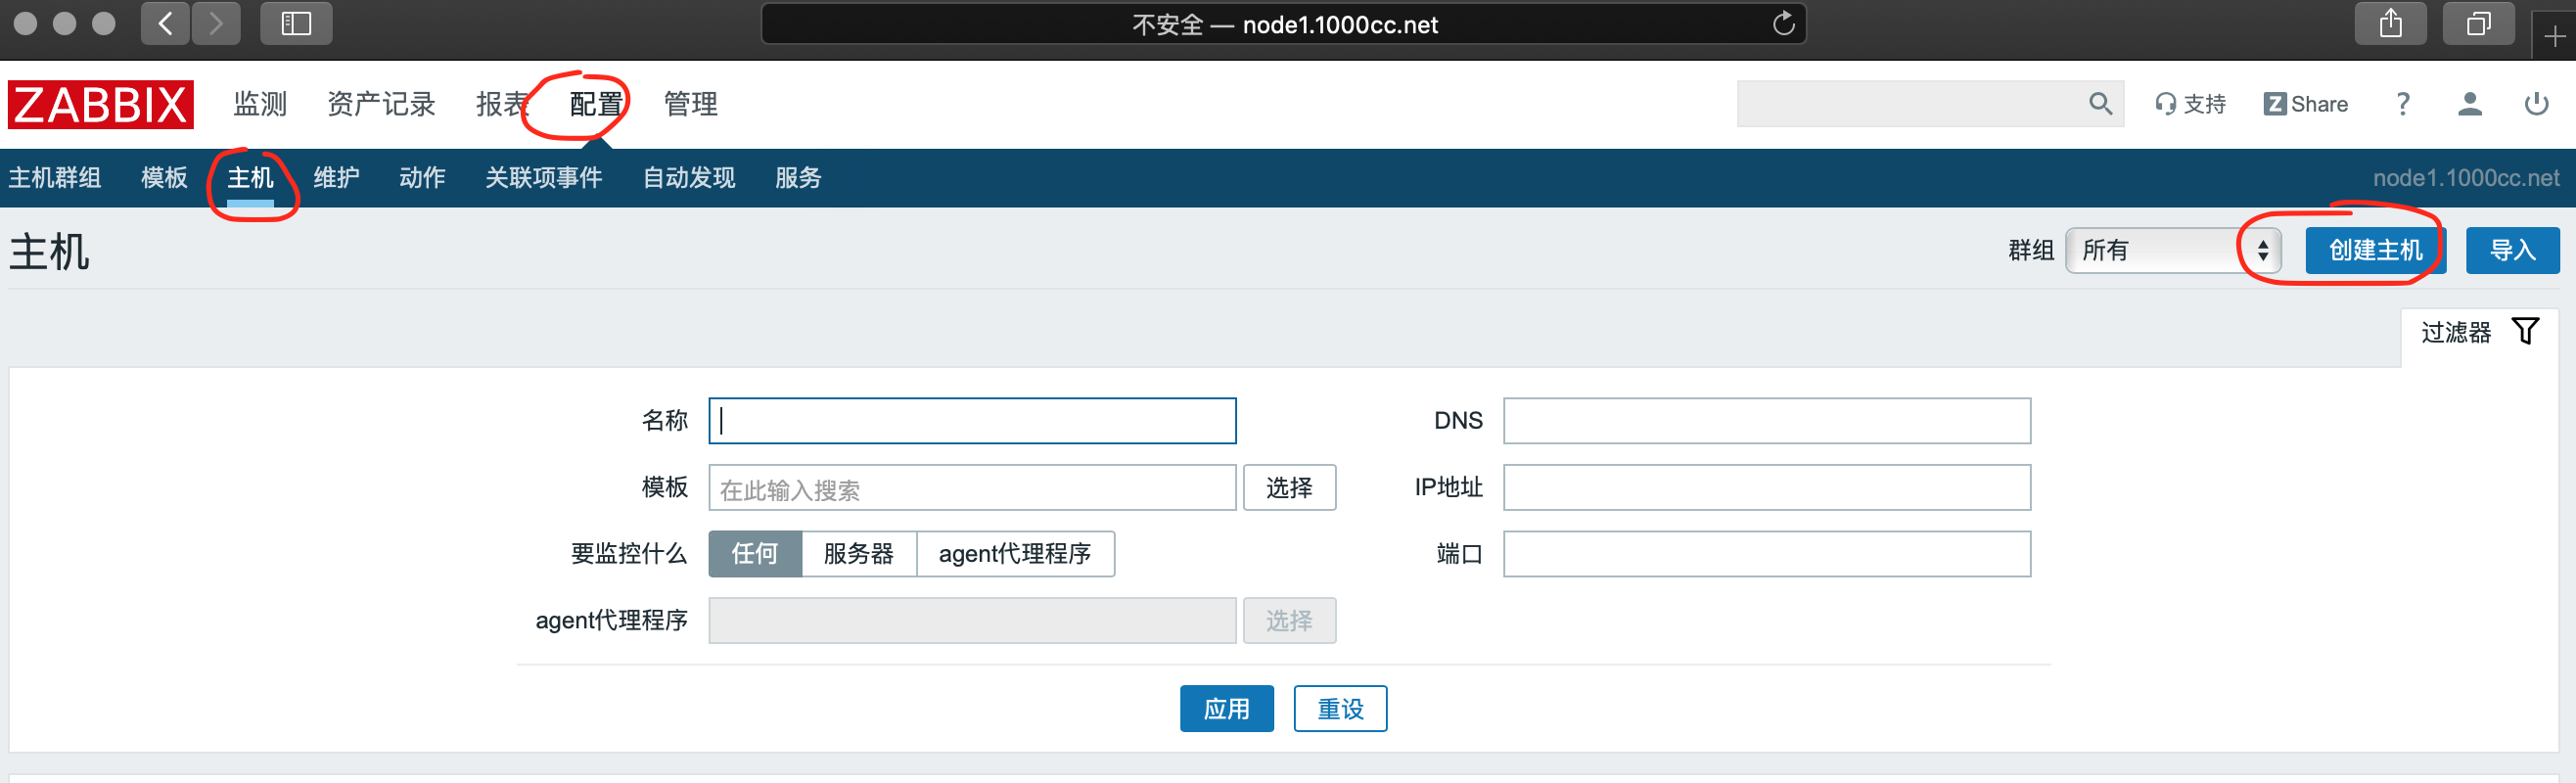
Task: Switch to the 模板 submenu tab
Action: 164,178
